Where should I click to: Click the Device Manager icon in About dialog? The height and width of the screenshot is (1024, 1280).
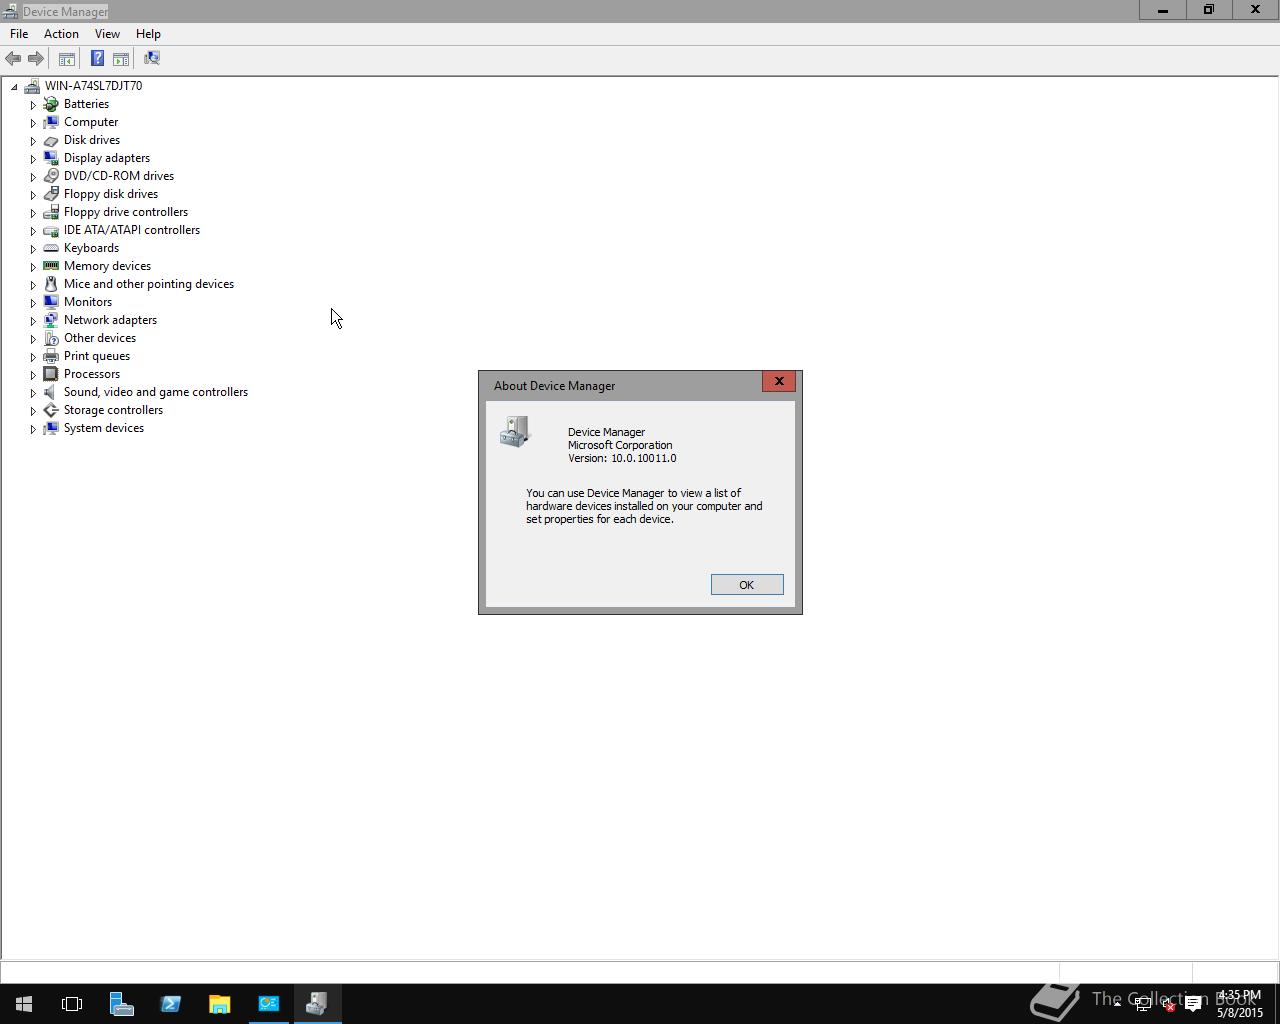click(x=515, y=432)
